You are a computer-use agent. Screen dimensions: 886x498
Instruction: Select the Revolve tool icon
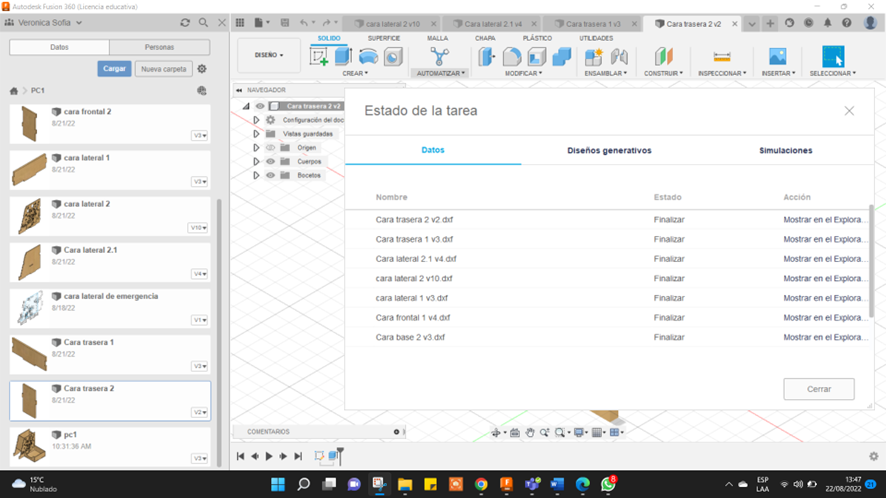[x=368, y=57]
